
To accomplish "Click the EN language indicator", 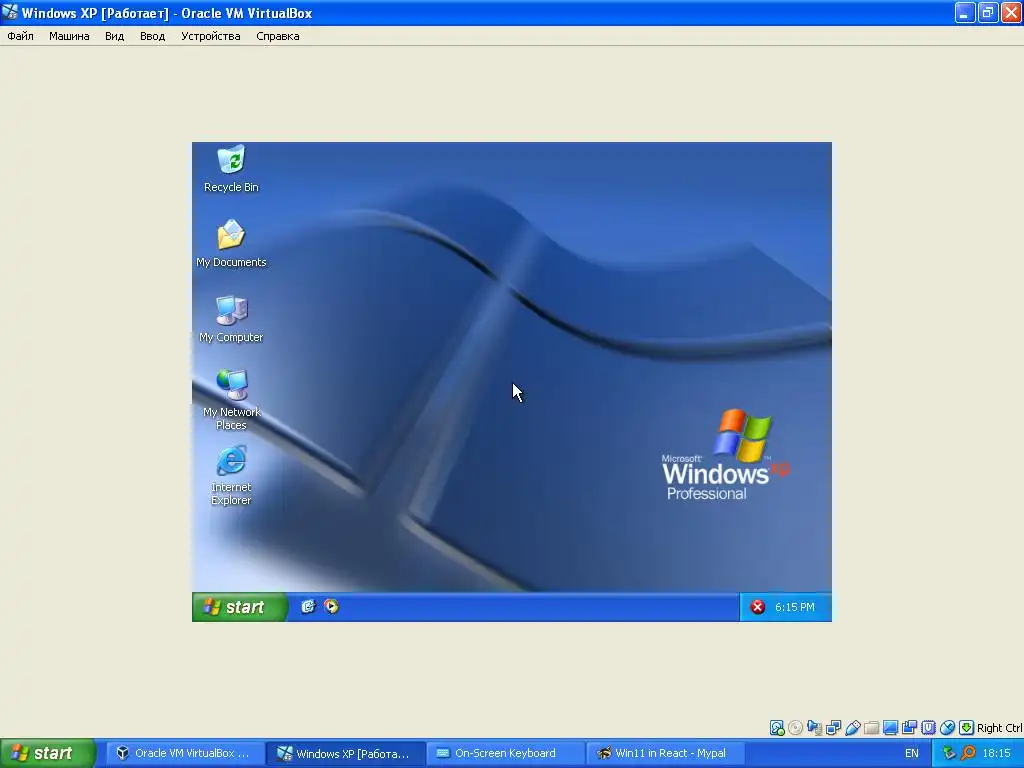I will pos(912,753).
